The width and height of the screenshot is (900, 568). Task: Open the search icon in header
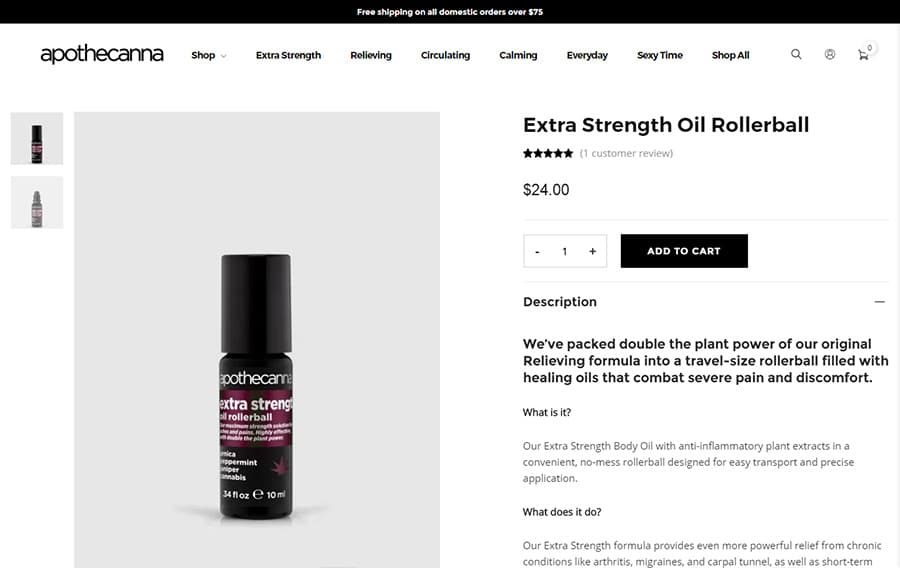(796, 55)
